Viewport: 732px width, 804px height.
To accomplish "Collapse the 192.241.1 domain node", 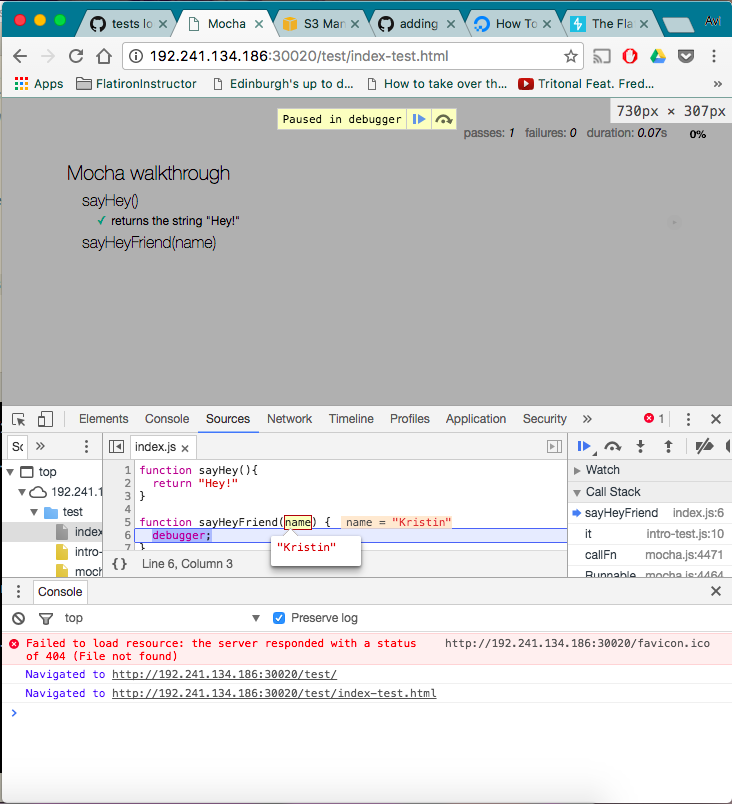I will click(22, 492).
